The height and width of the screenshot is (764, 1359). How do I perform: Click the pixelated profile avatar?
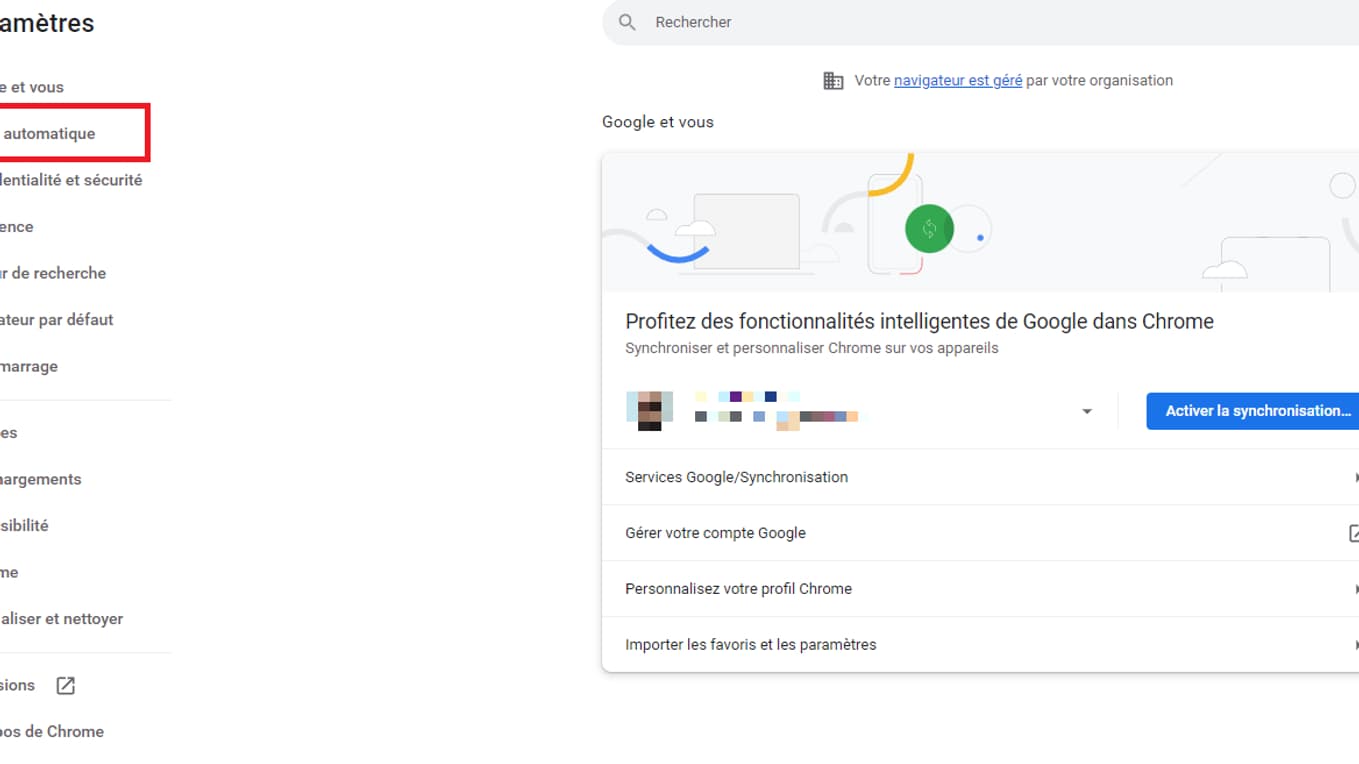tap(649, 411)
